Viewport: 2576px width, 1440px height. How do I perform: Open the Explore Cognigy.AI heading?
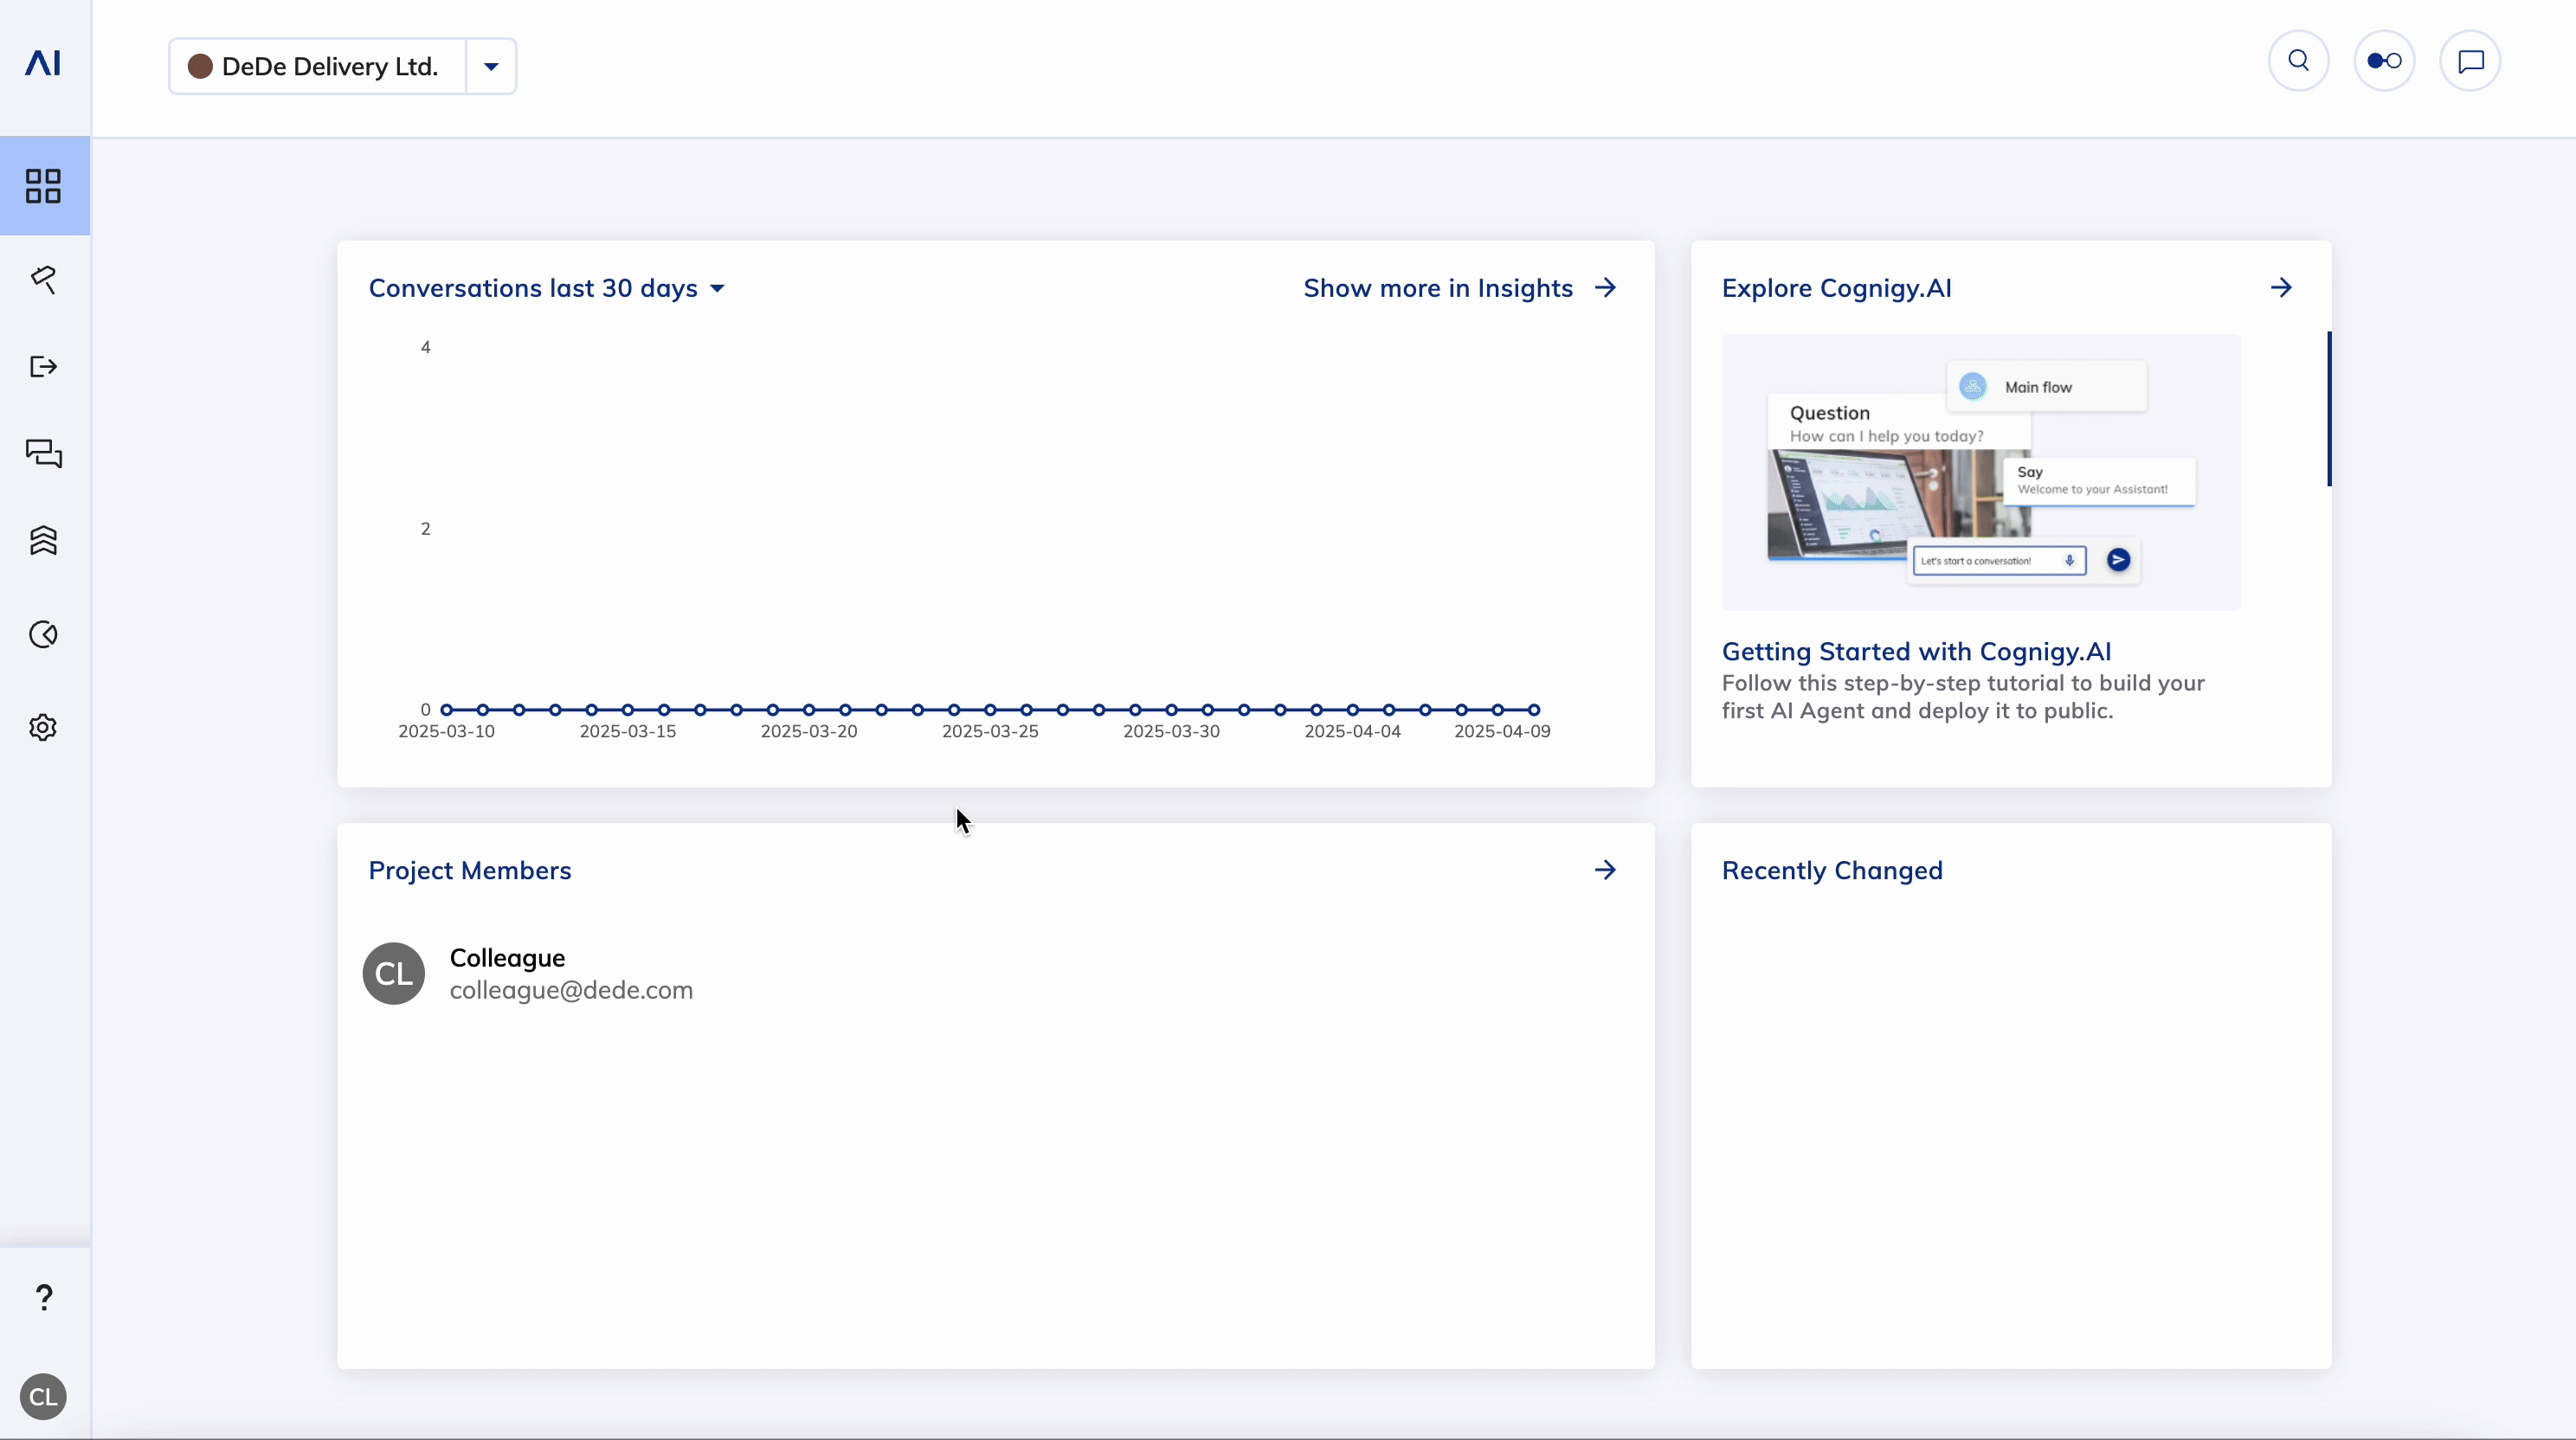click(1836, 288)
